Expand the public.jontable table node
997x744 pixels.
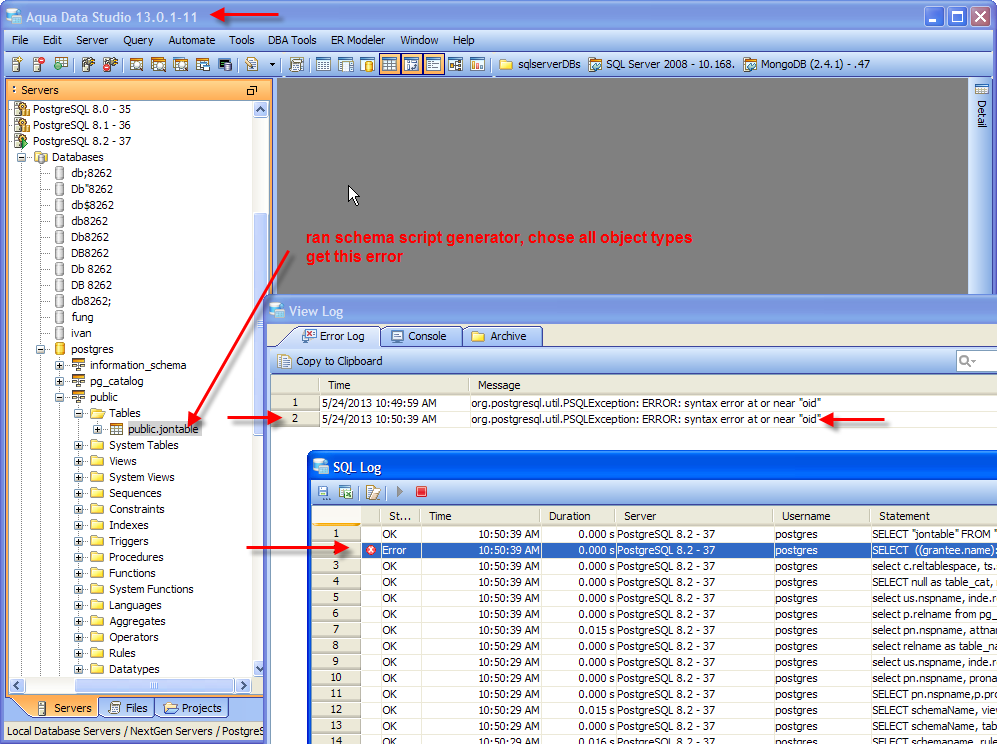[x=97, y=429]
